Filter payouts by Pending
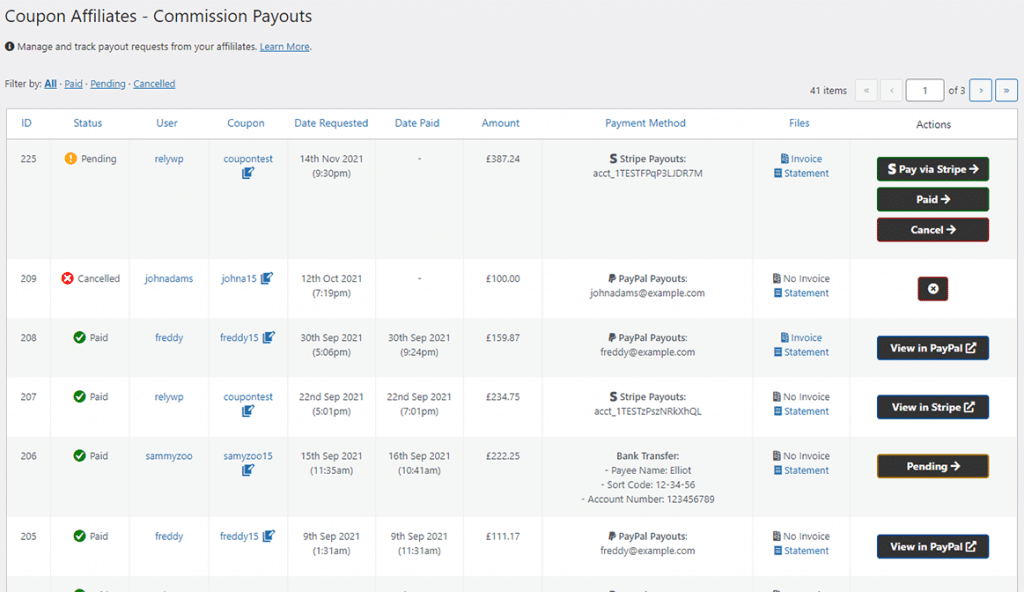This screenshot has height=592, width=1024. click(x=108, y=84)
